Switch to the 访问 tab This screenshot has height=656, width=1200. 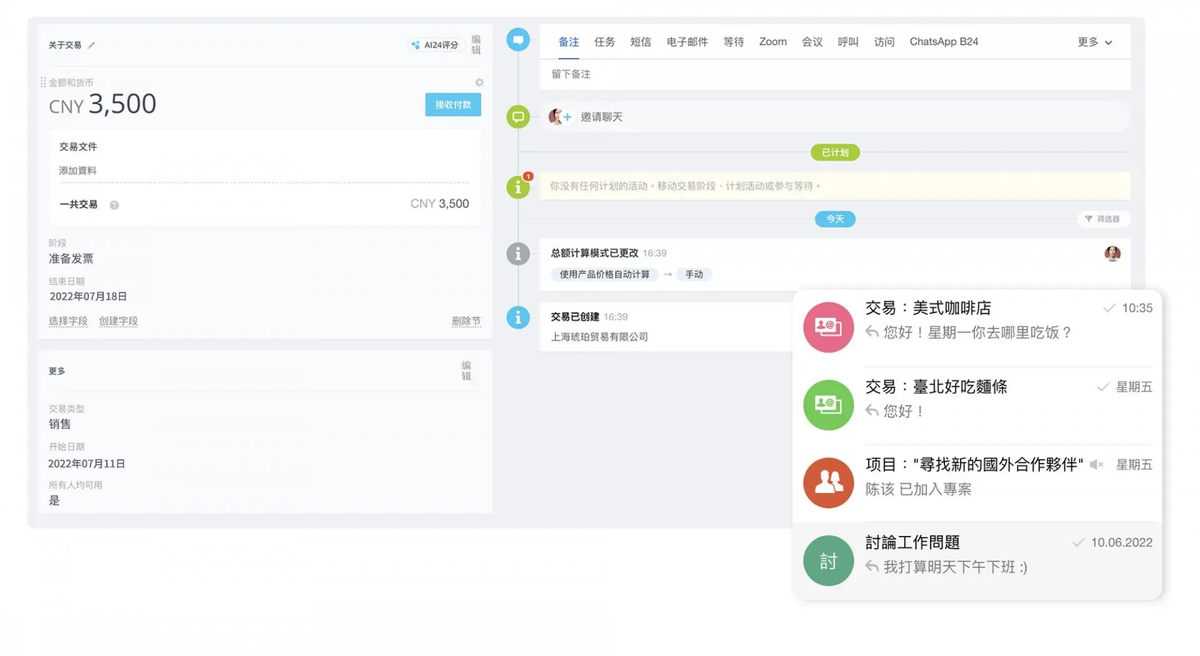pyautogui.click(x=884, y=42)
